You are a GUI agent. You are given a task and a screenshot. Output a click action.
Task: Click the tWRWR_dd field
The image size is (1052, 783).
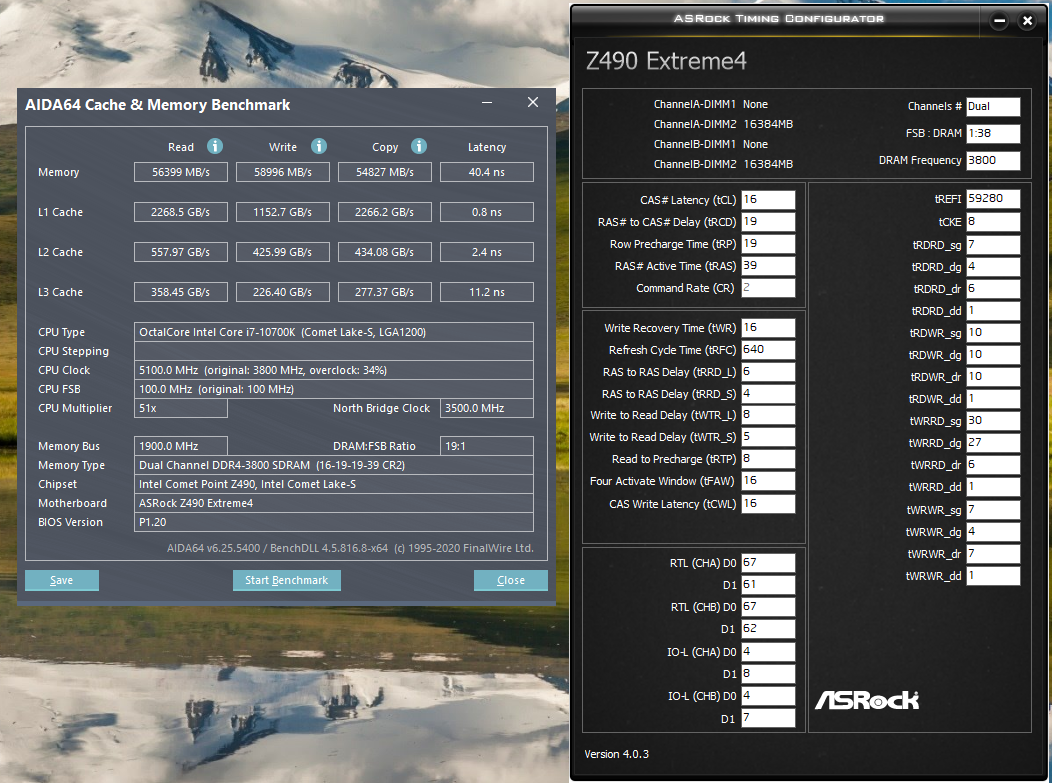click(x=993, y=576)
